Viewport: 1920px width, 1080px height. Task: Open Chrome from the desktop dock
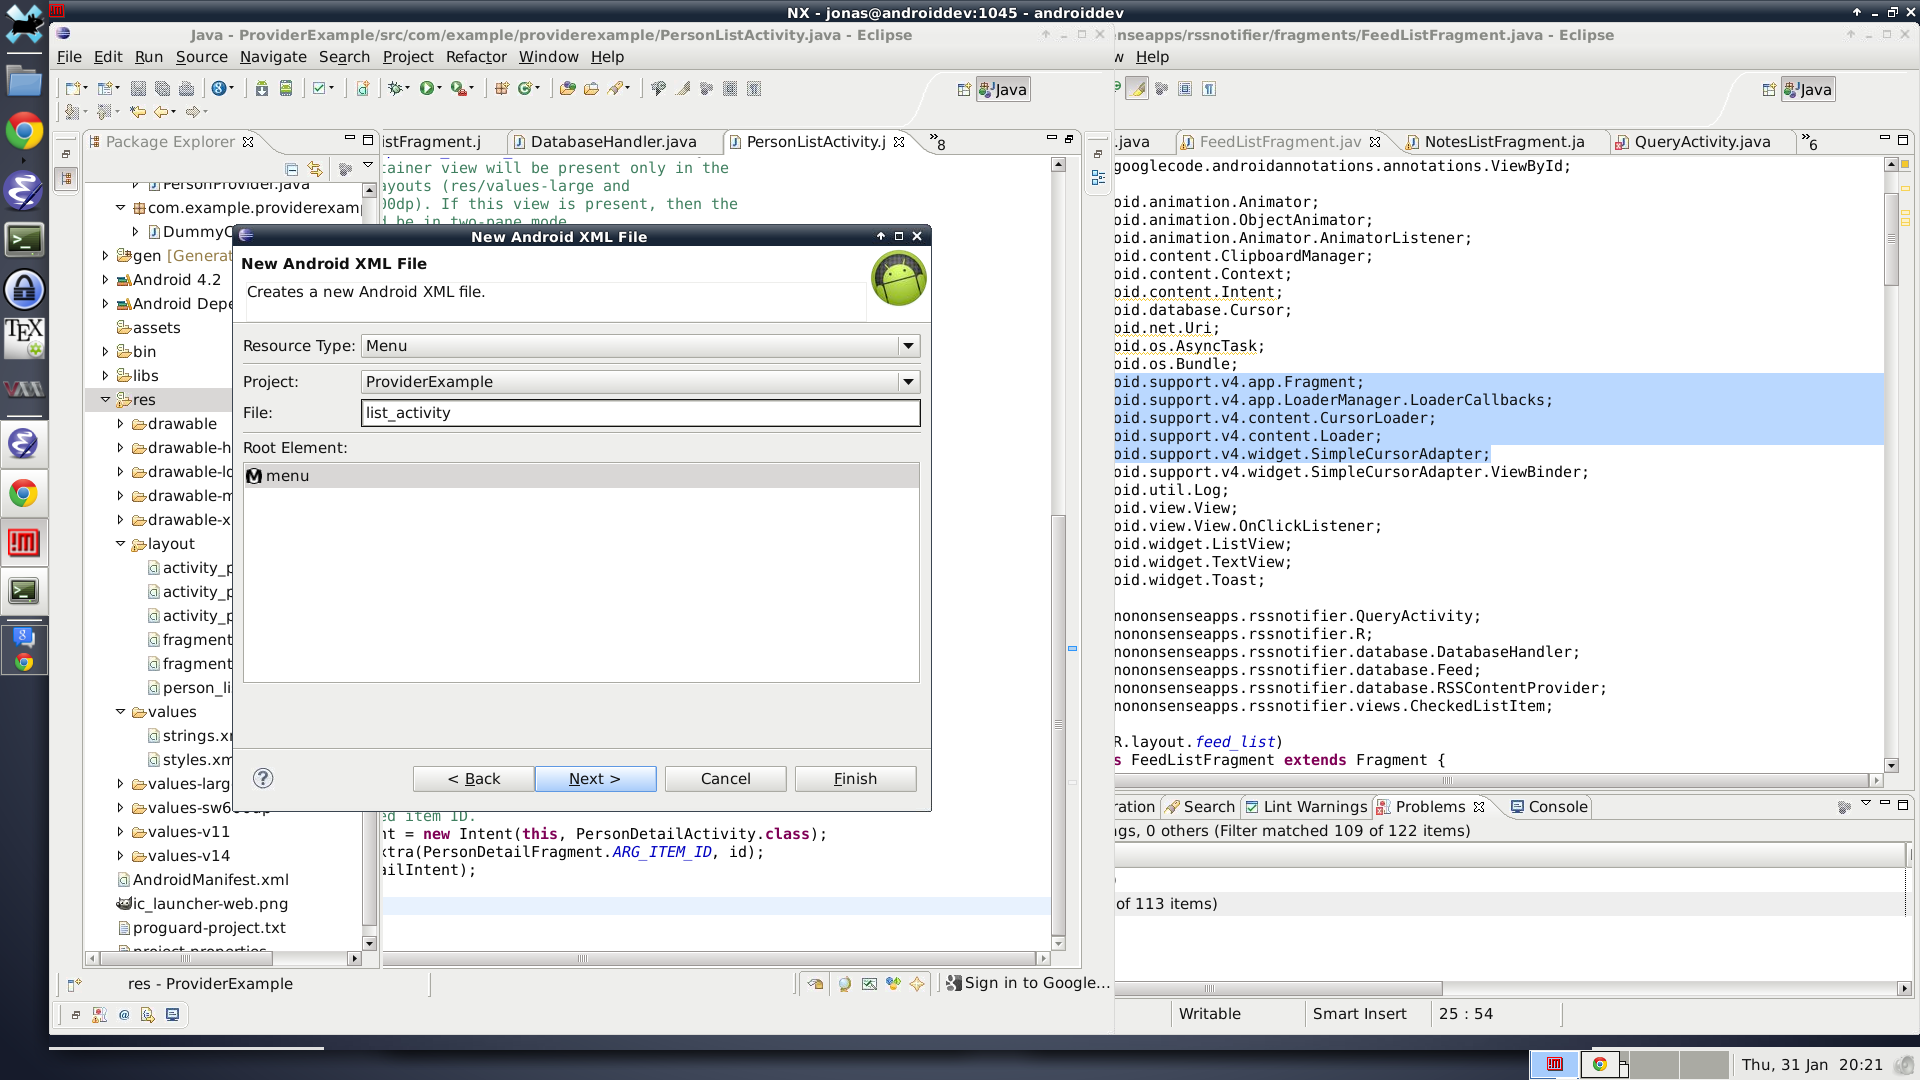[x=24, y=131]
